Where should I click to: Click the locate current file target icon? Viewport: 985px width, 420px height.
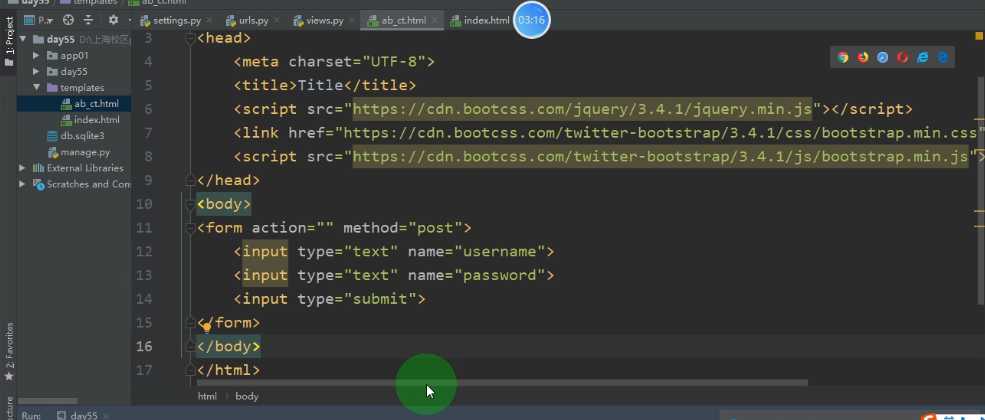tap(68, 20)
